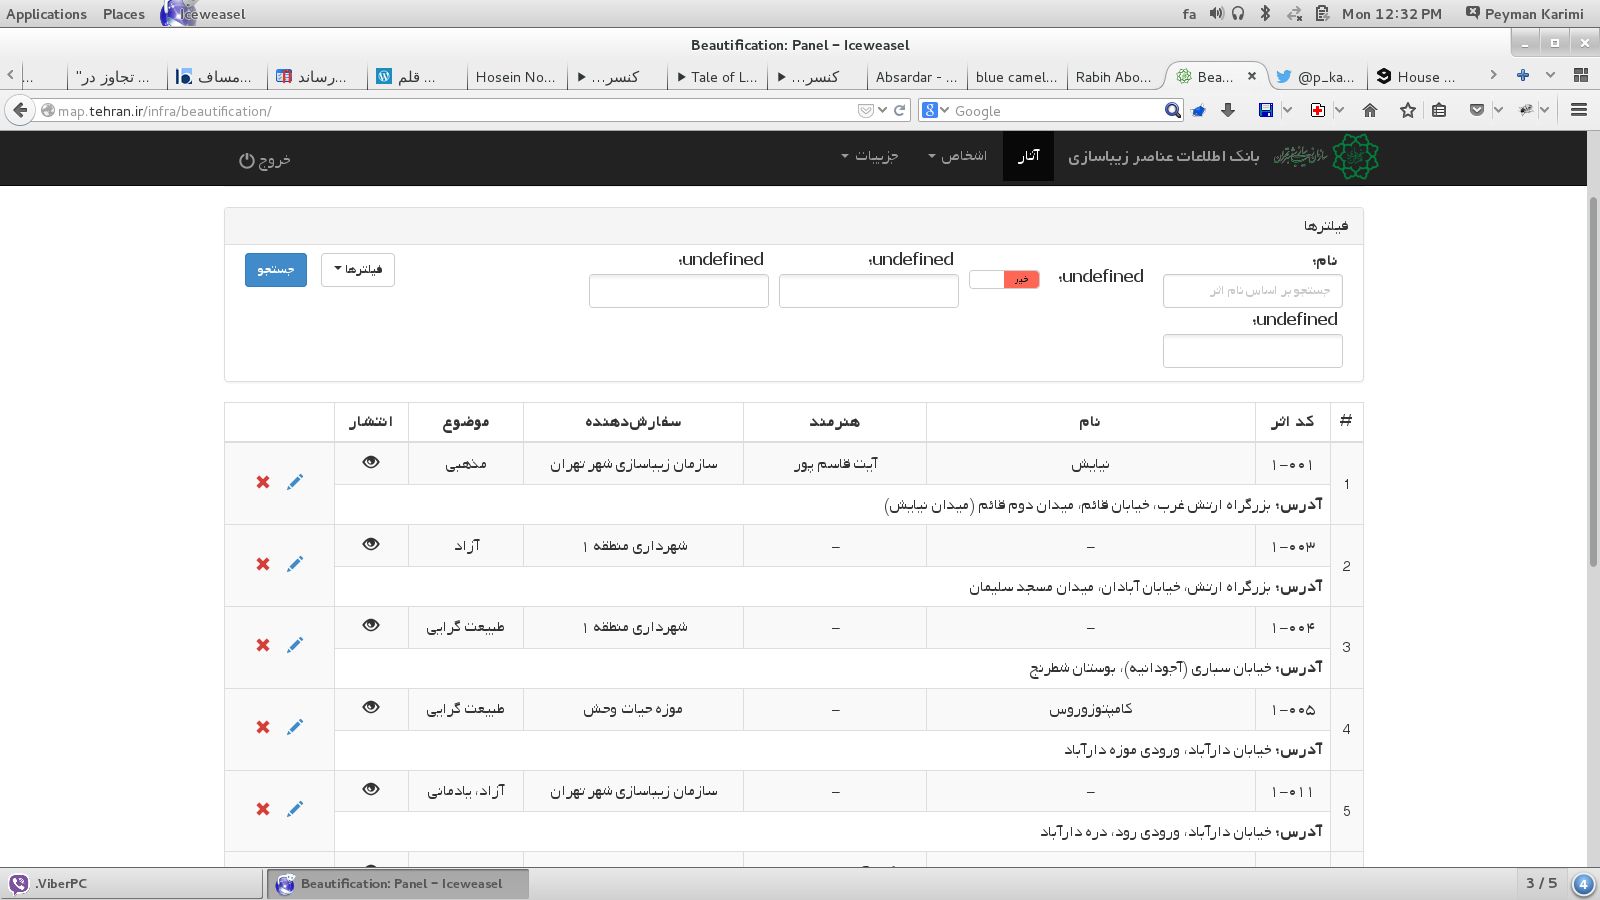Click the search magnifier in Google box
Screen dimensions: 1600x900
(1173, 110)
